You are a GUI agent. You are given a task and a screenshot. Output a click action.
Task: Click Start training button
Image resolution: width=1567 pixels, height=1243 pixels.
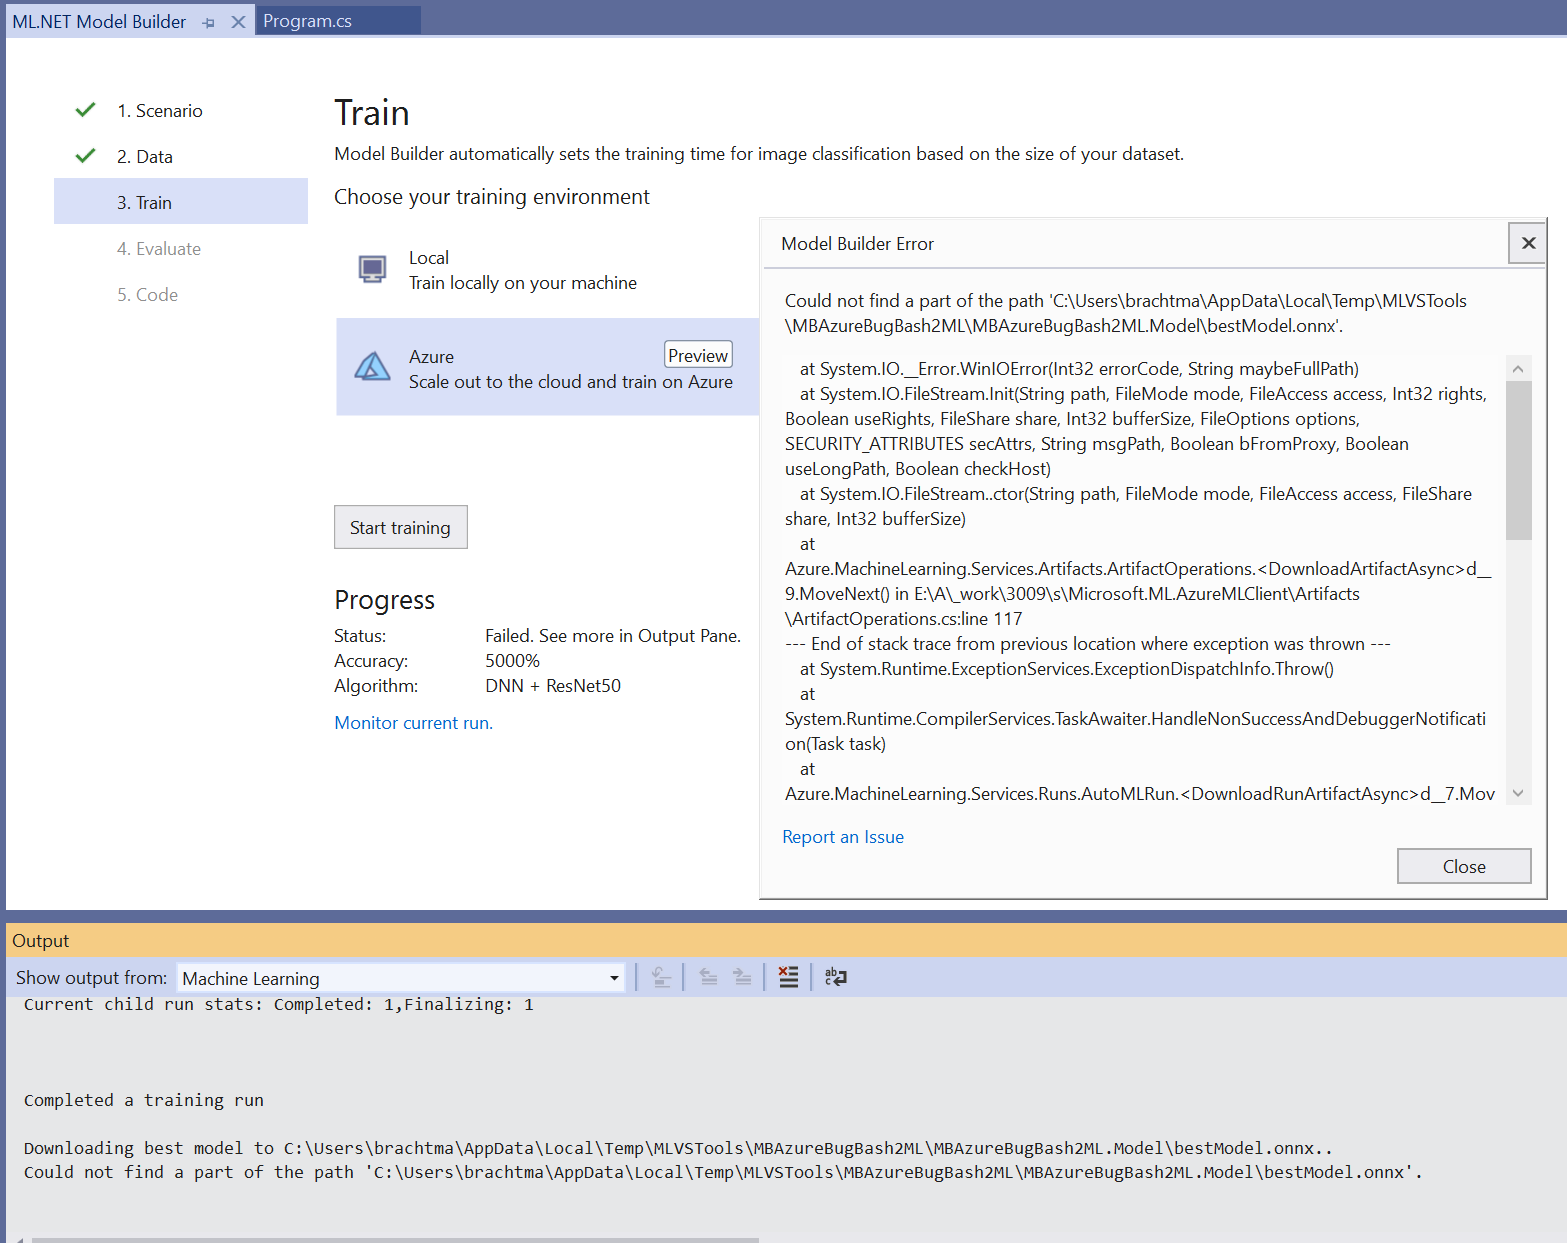(x=400, y=527)
